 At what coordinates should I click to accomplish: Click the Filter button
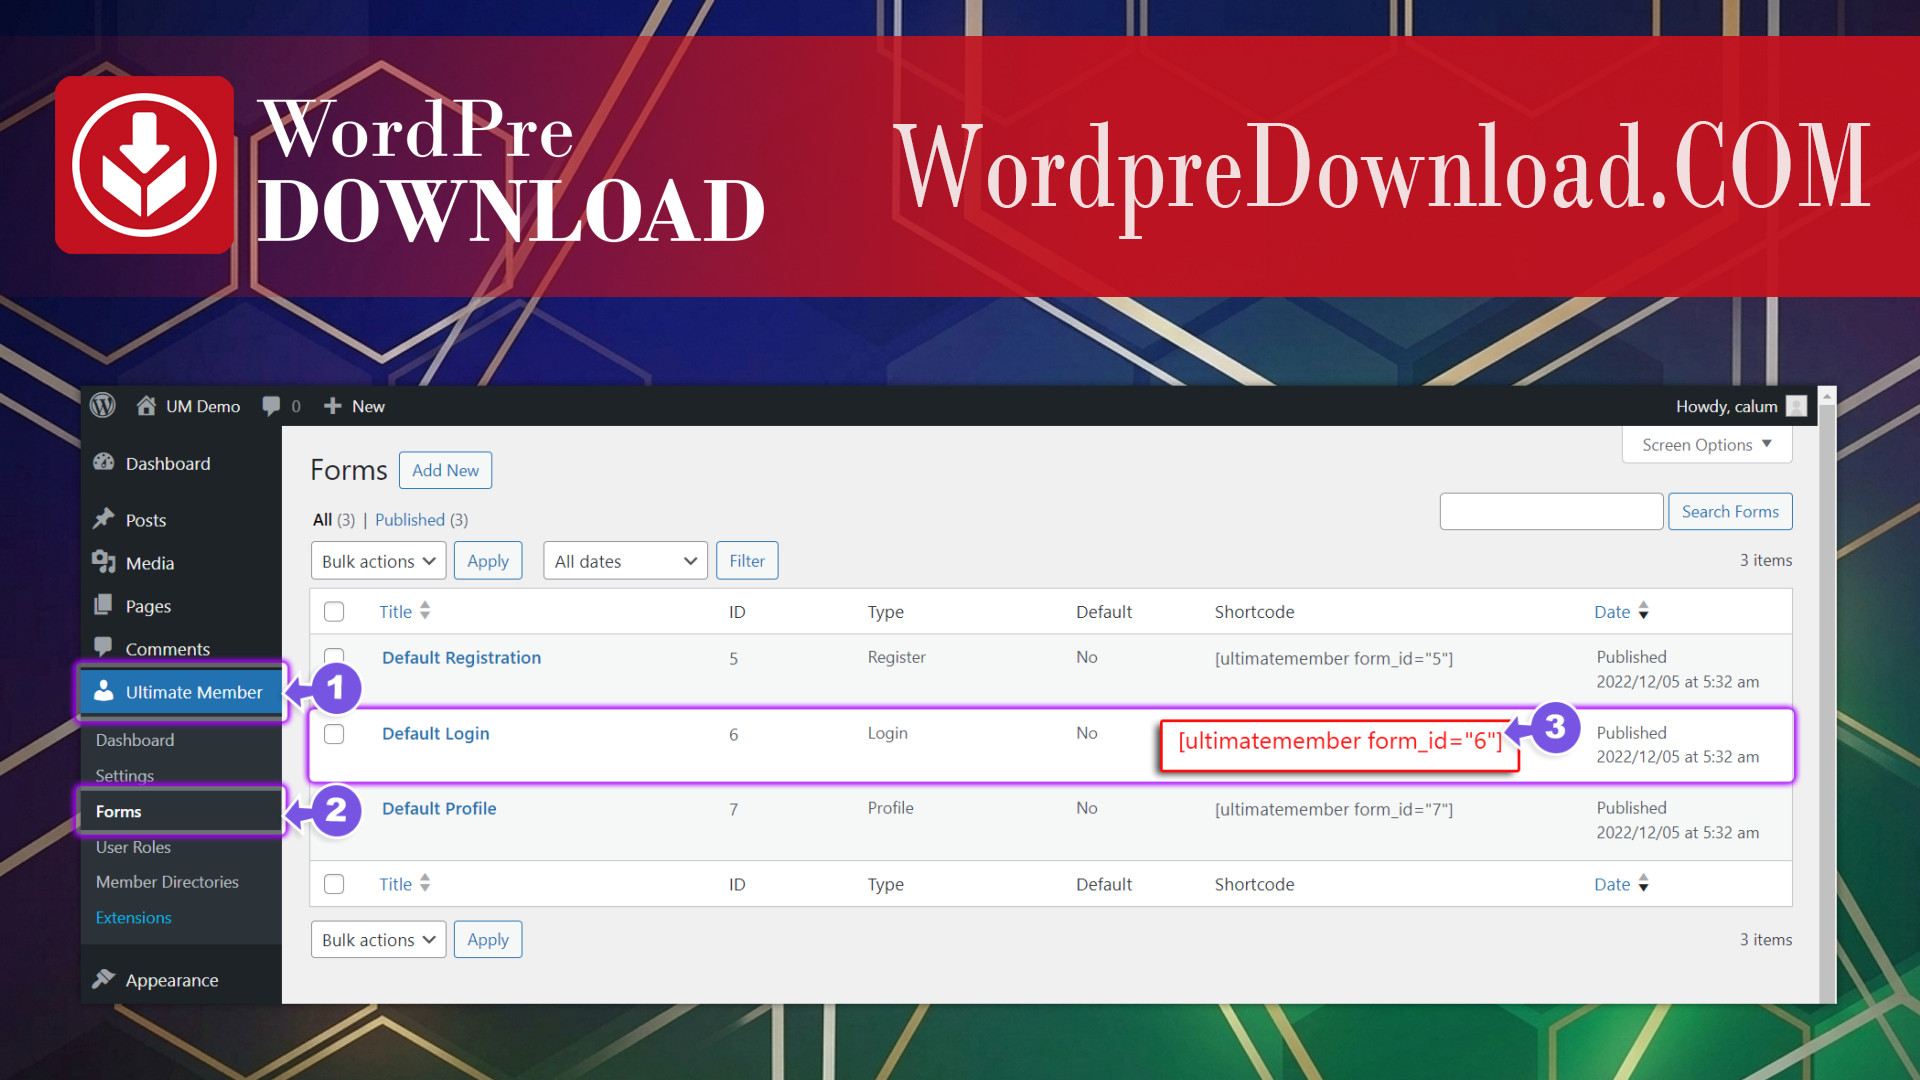pos(747,561)
